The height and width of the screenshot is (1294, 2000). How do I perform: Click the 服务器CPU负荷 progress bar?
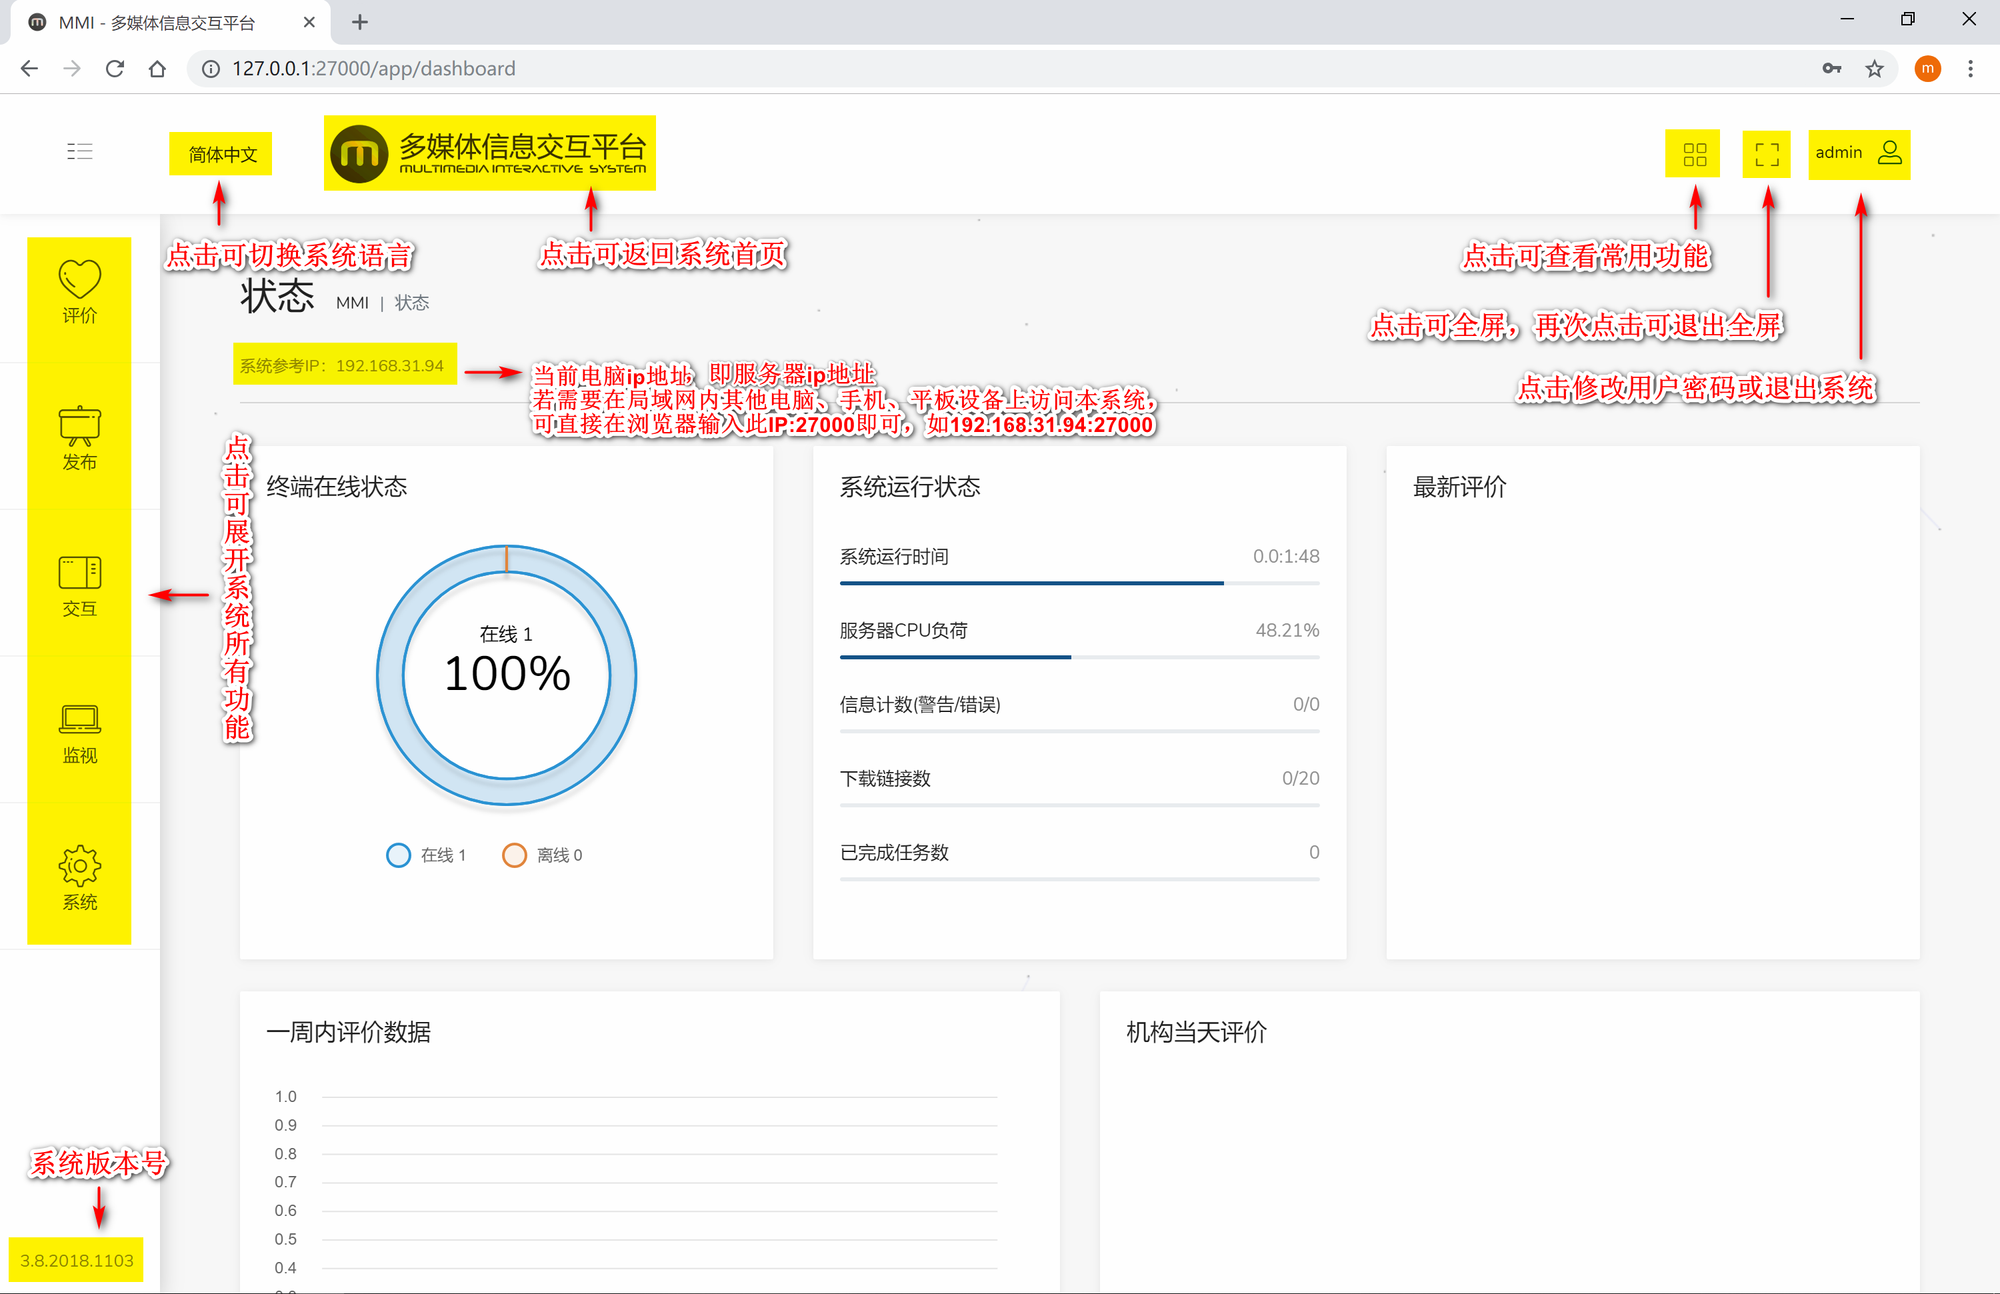tap(1079, 657)
